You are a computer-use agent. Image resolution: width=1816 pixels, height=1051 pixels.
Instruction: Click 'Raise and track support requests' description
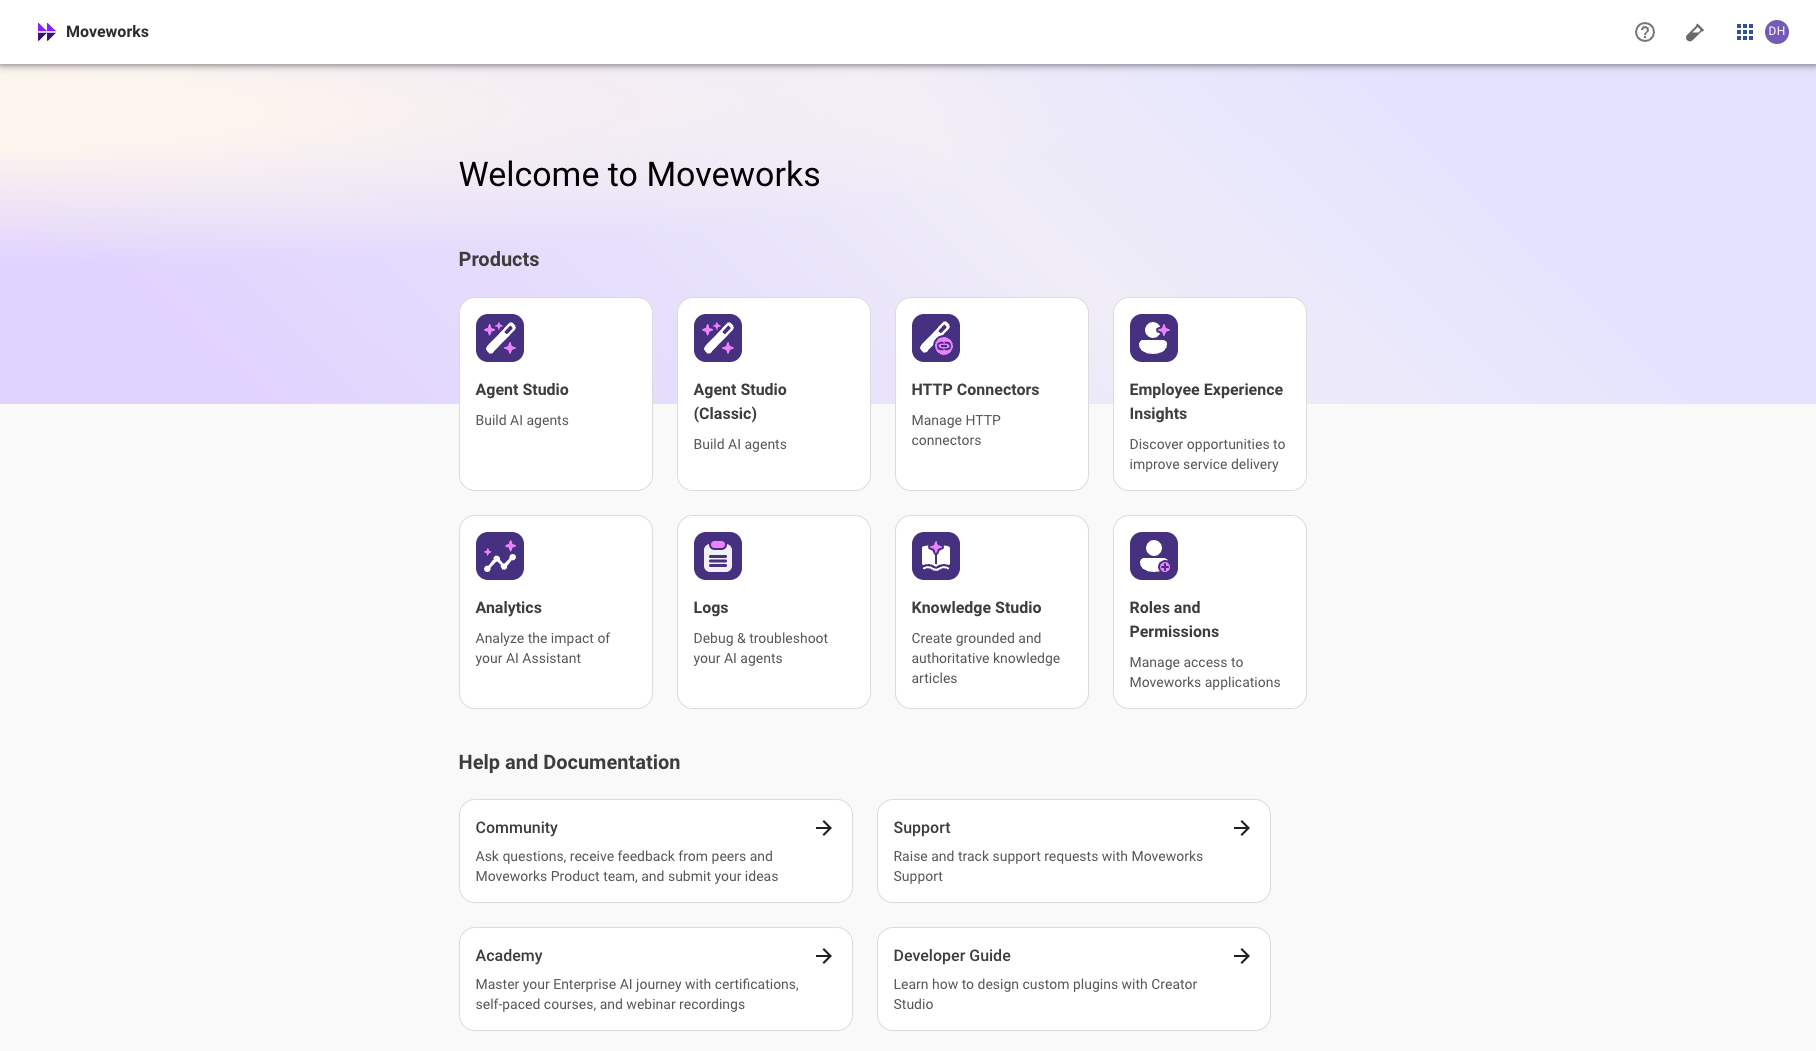coord(1048,867)
